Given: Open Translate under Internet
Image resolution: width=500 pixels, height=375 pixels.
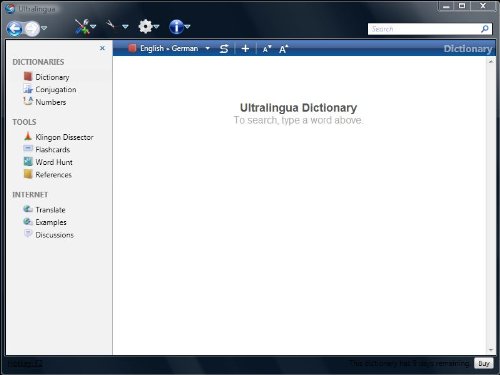Looking at the screenshot, I should tap(50, 210).
